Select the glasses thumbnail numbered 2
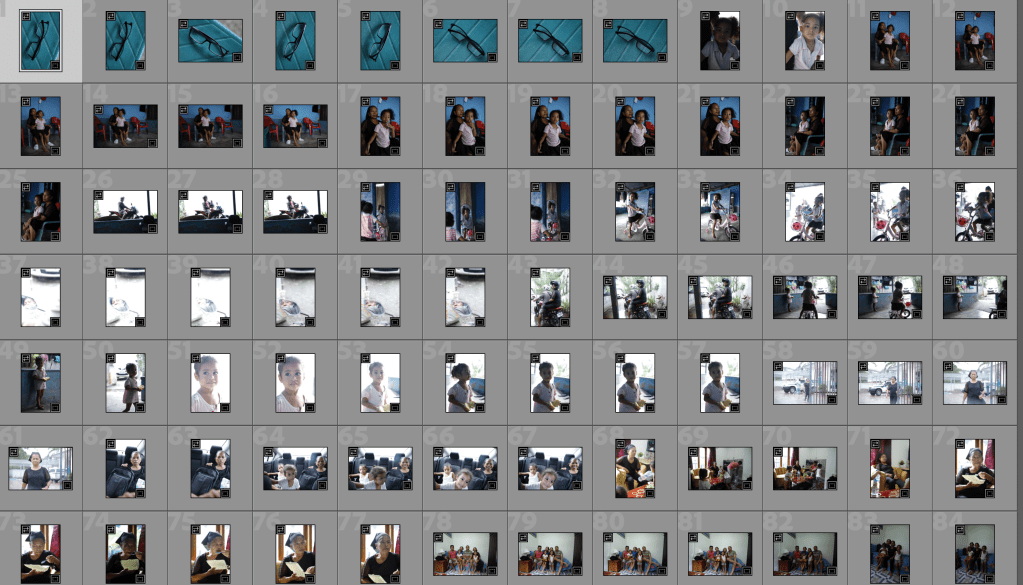This screenshot has width=1023, height=585. 125,41
